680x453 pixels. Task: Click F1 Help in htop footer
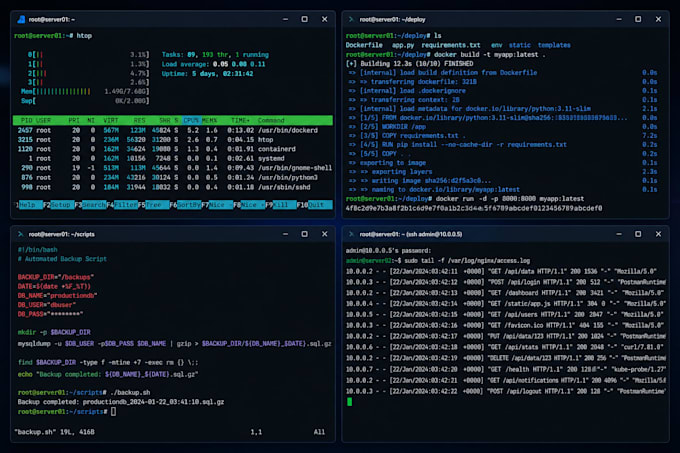(x=28, y=205)
